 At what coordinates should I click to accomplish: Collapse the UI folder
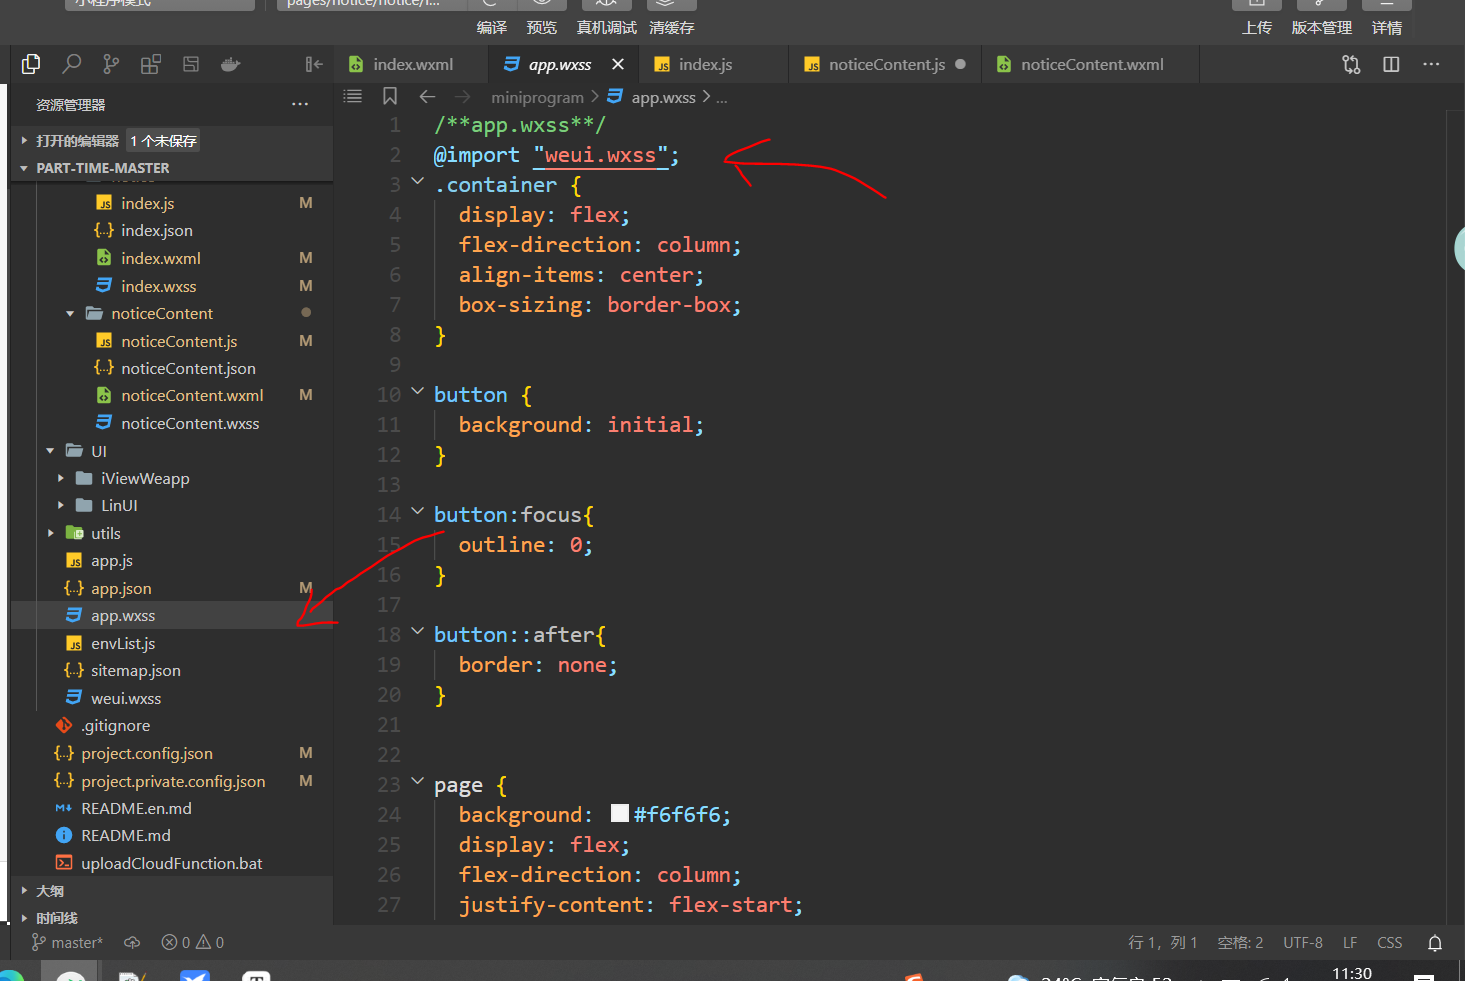50,451
